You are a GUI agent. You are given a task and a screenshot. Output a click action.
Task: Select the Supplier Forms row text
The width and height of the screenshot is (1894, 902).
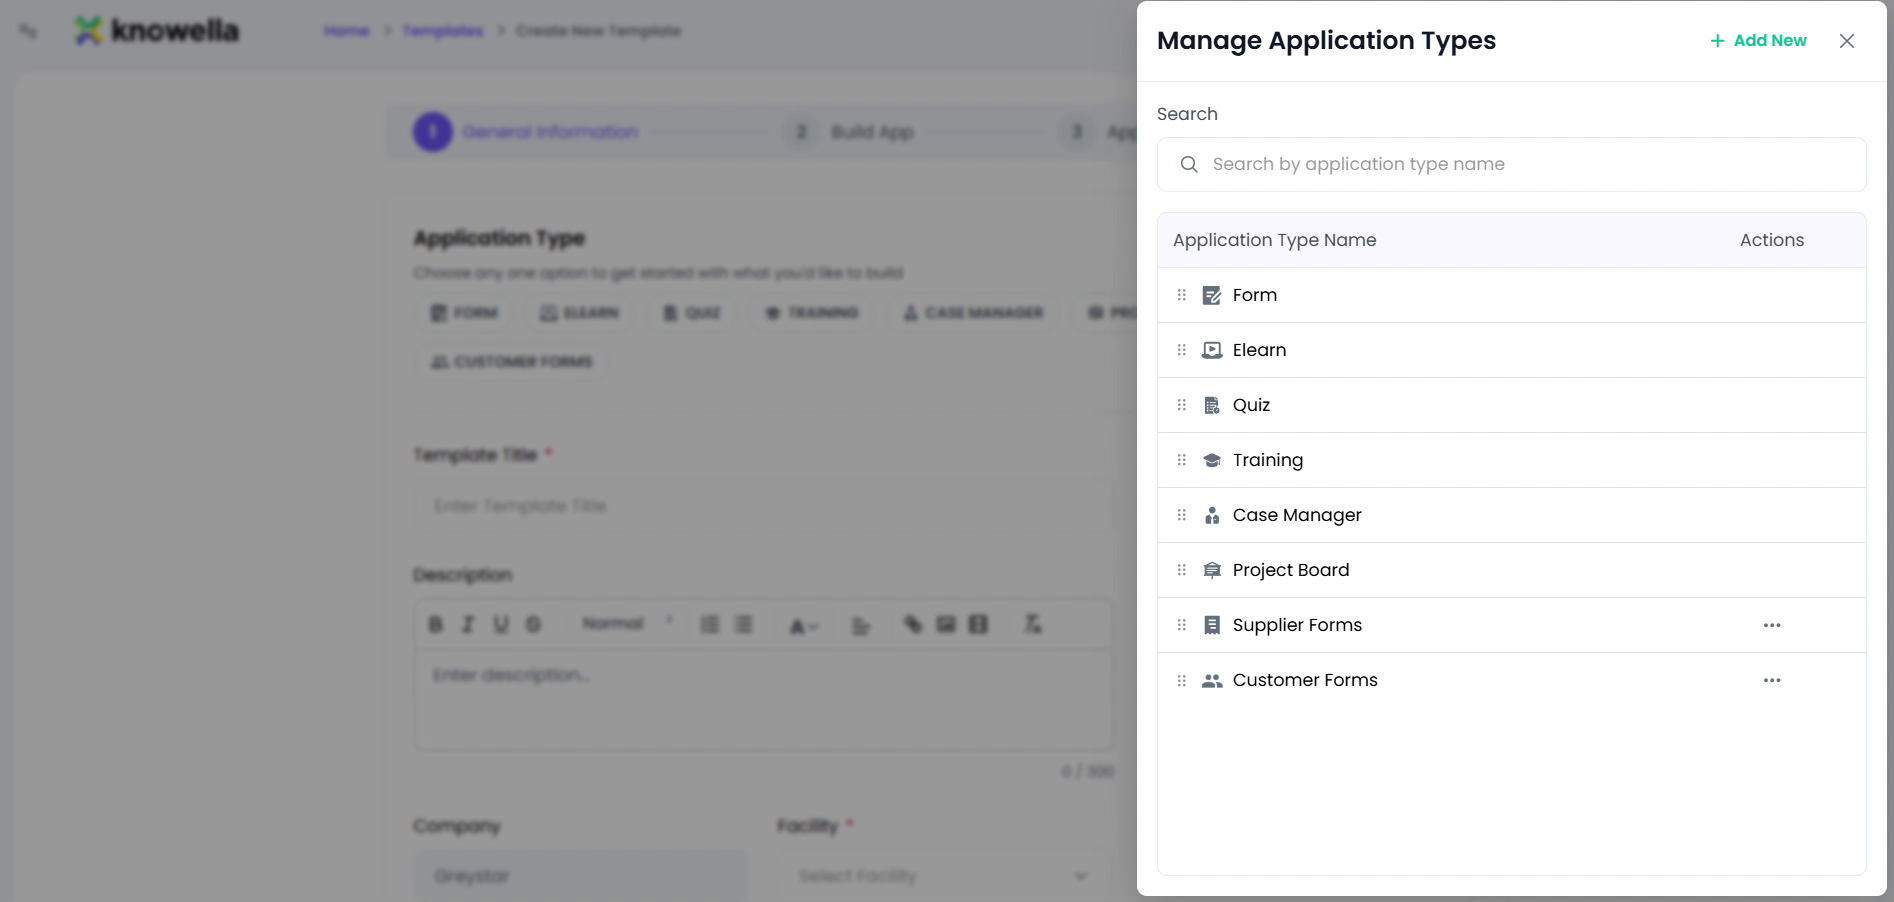click(1297, 625)
